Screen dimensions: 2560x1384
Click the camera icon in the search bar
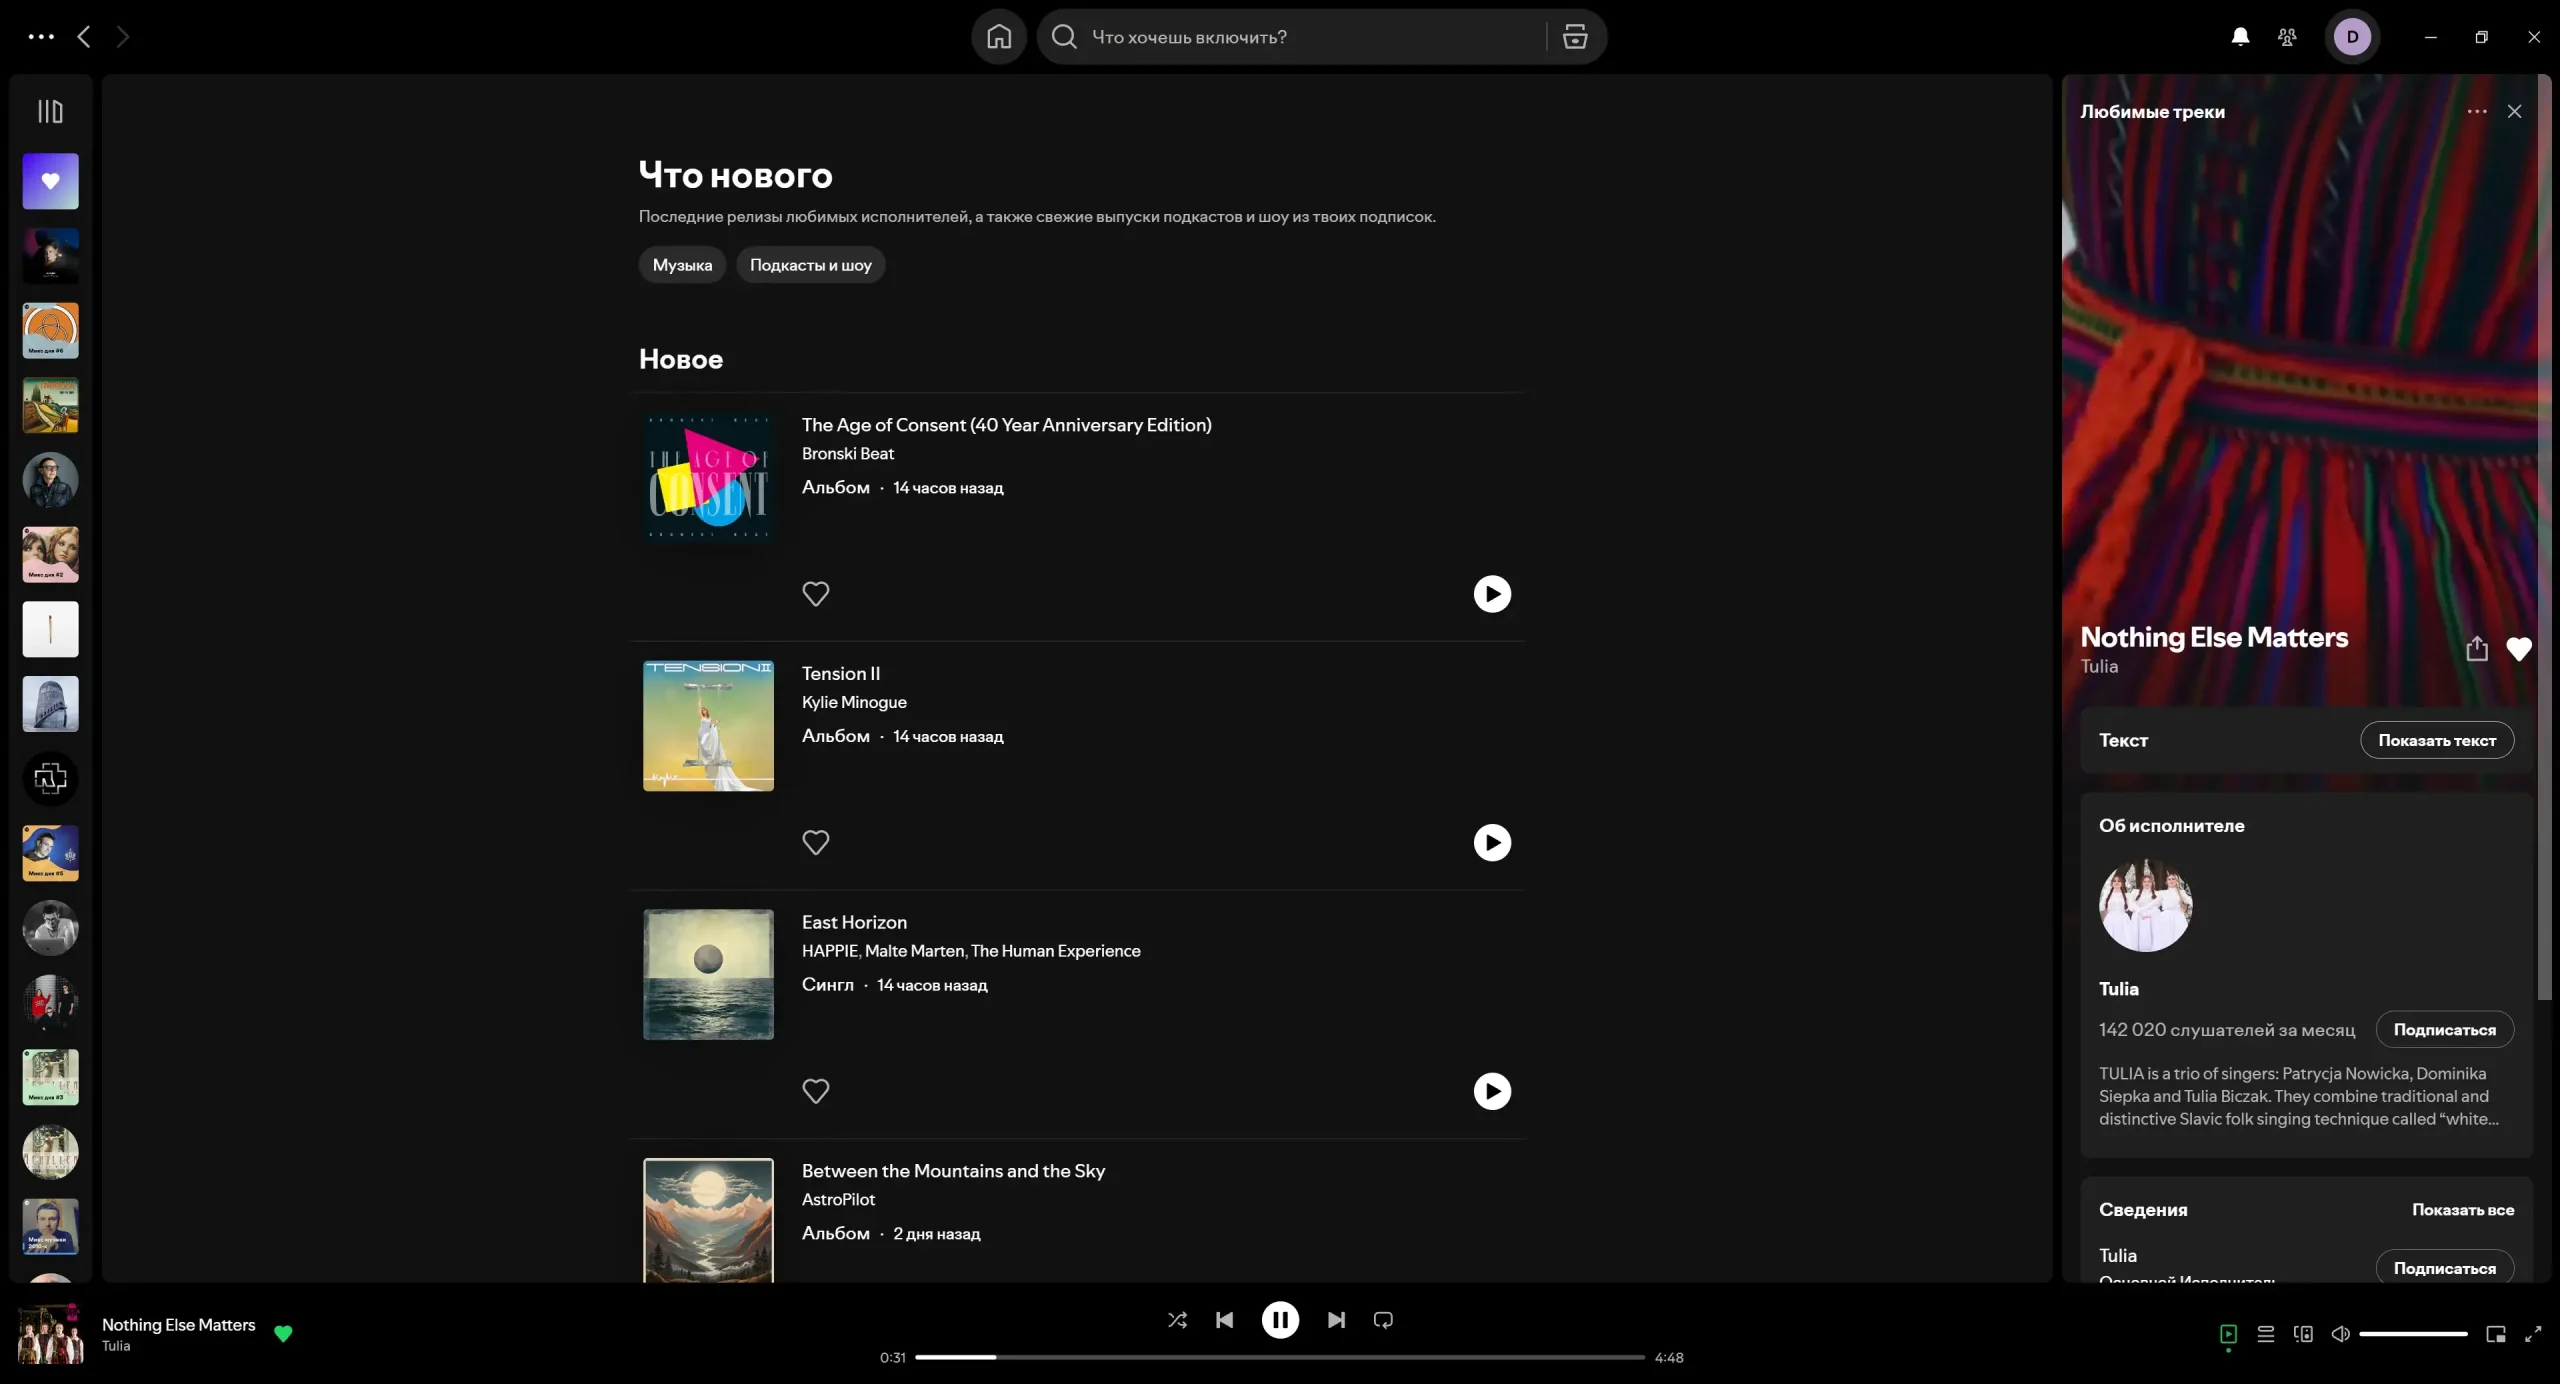(1574, 37)
